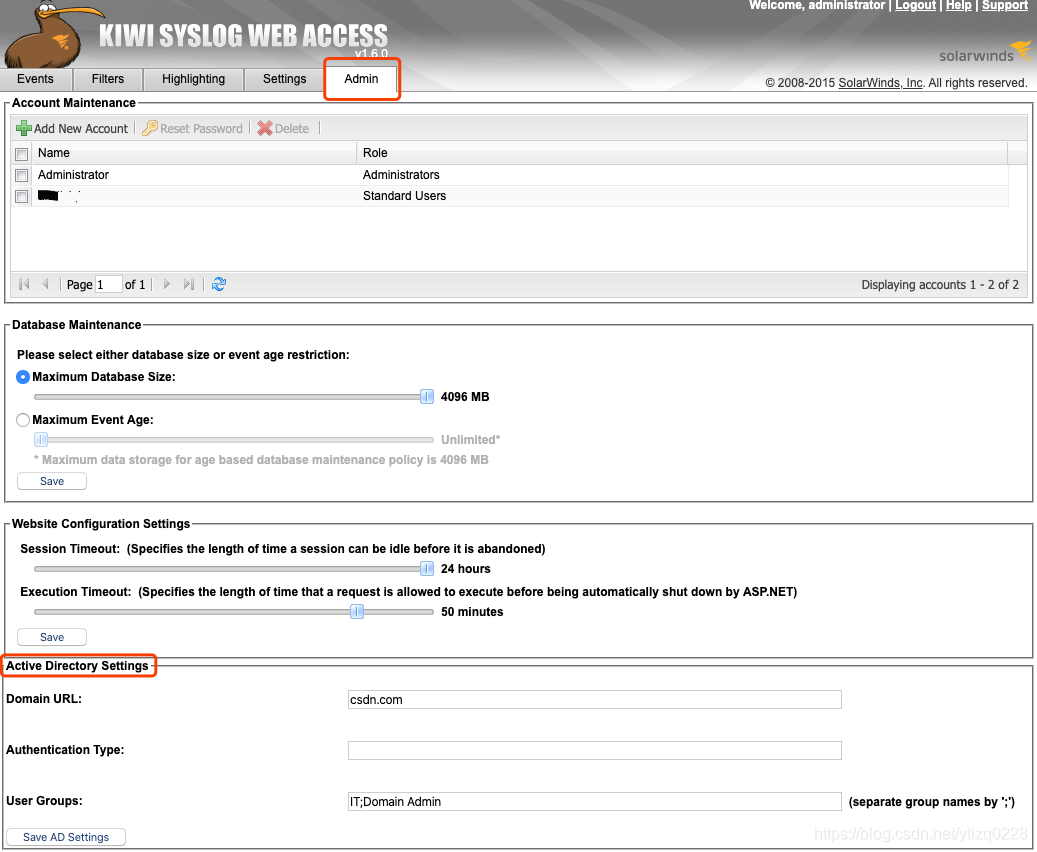Click the Execution Timeout slider handle
Screen dimensions: 1037x852
pos(357,612)
